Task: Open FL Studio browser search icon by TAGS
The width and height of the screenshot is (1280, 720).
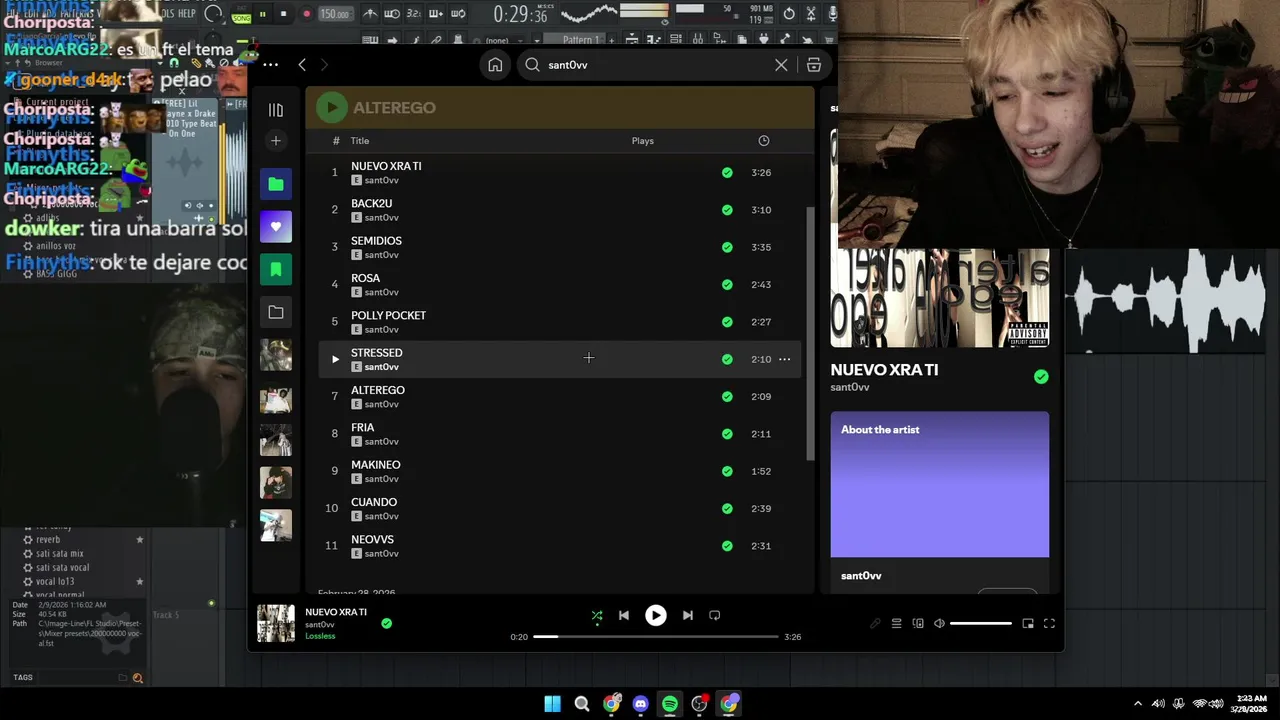Action: (138, 678)
